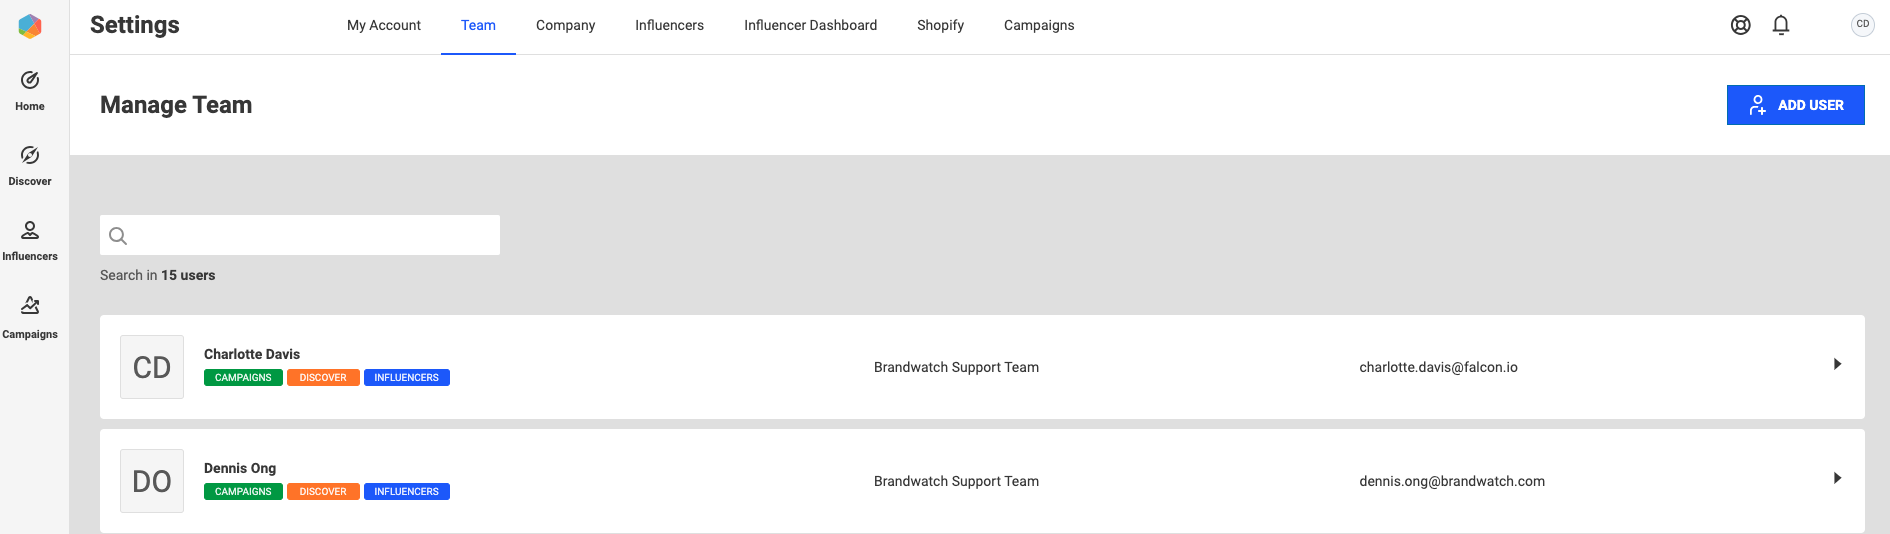
Task: Click the Add User button
Action: coord(1795,105)
